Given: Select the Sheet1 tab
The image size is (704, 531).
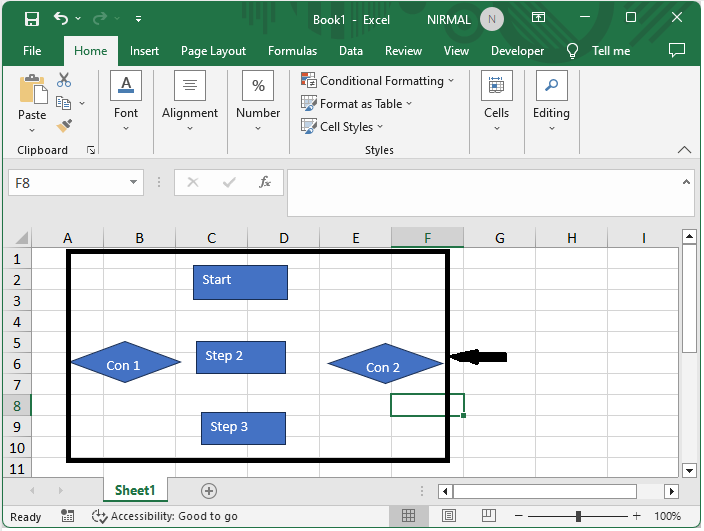Looking at the screenshot, I should coord(135,490).
